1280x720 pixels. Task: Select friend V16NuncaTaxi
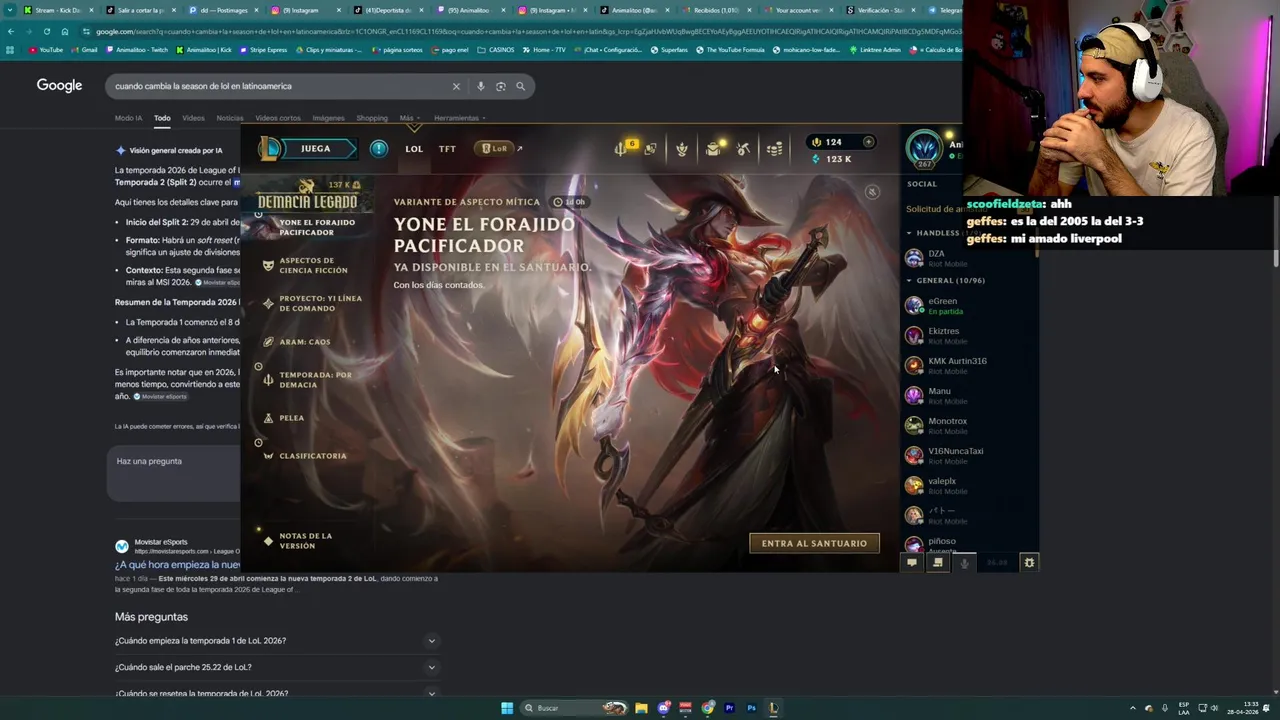[970, 456]
